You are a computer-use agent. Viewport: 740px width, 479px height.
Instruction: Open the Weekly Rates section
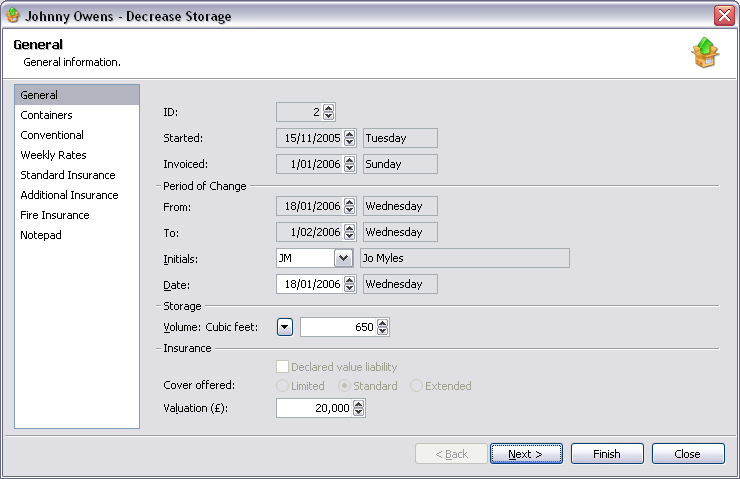point(53,155)
